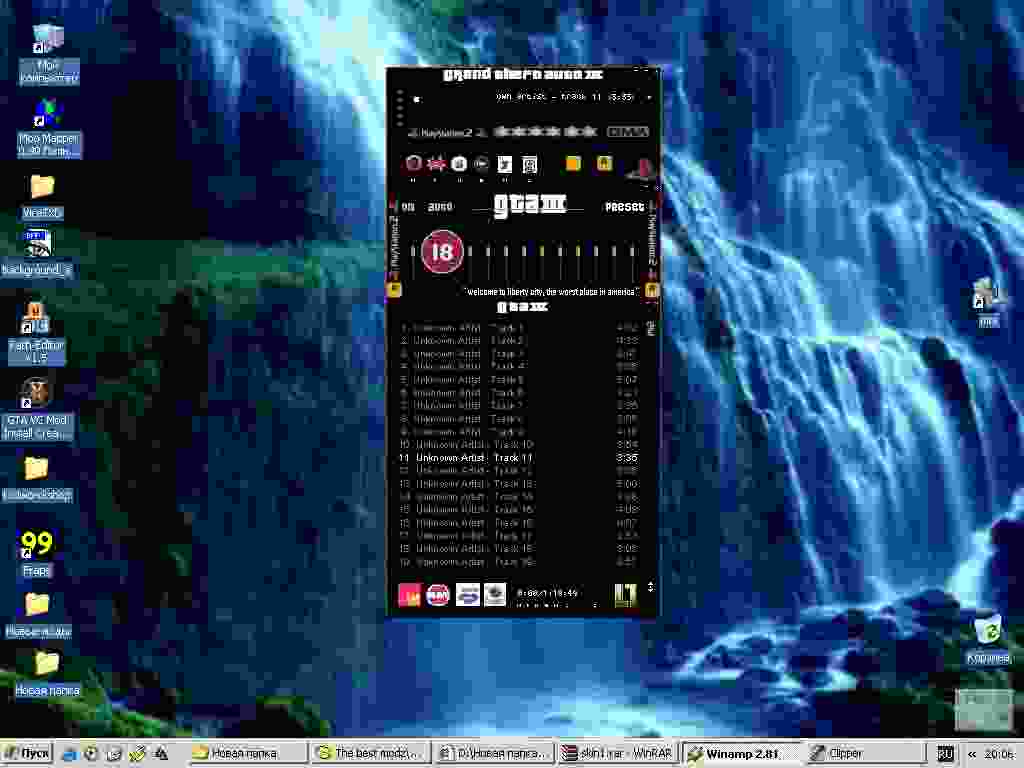Select the Moo Mapper desktop shortcut
This screenshot has height=768, width=1024.
[x=48, y=127]
